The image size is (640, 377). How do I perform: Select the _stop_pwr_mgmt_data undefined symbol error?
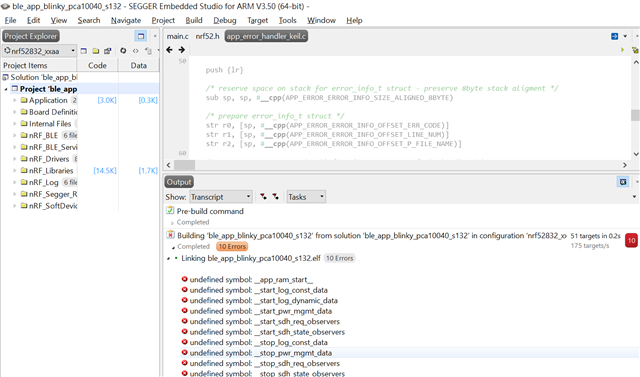click(x=409, y=353)
